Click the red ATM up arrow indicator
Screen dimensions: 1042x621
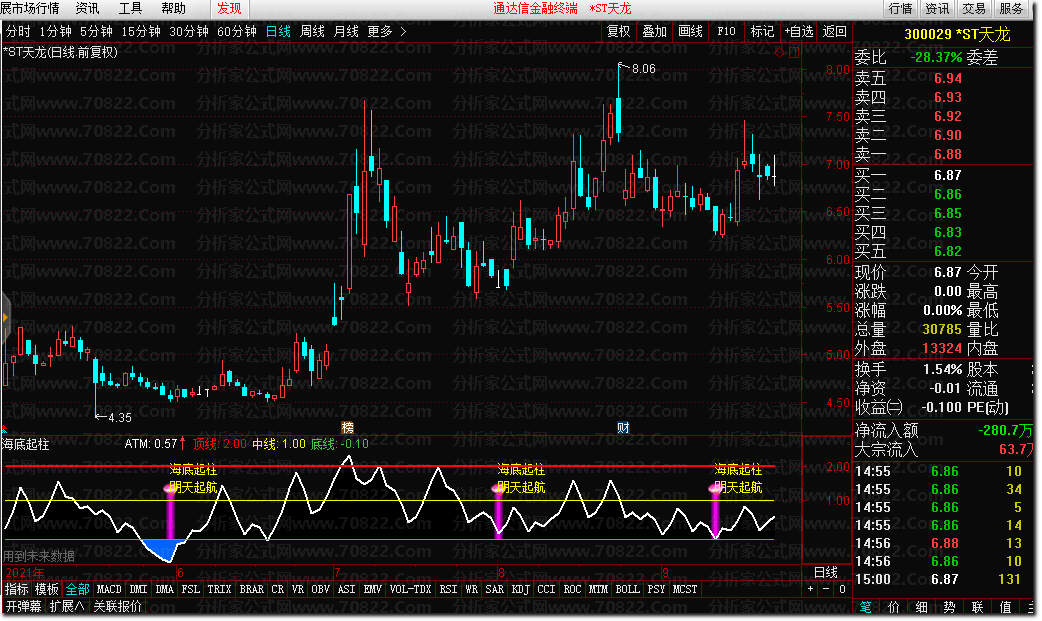point(183,443)
